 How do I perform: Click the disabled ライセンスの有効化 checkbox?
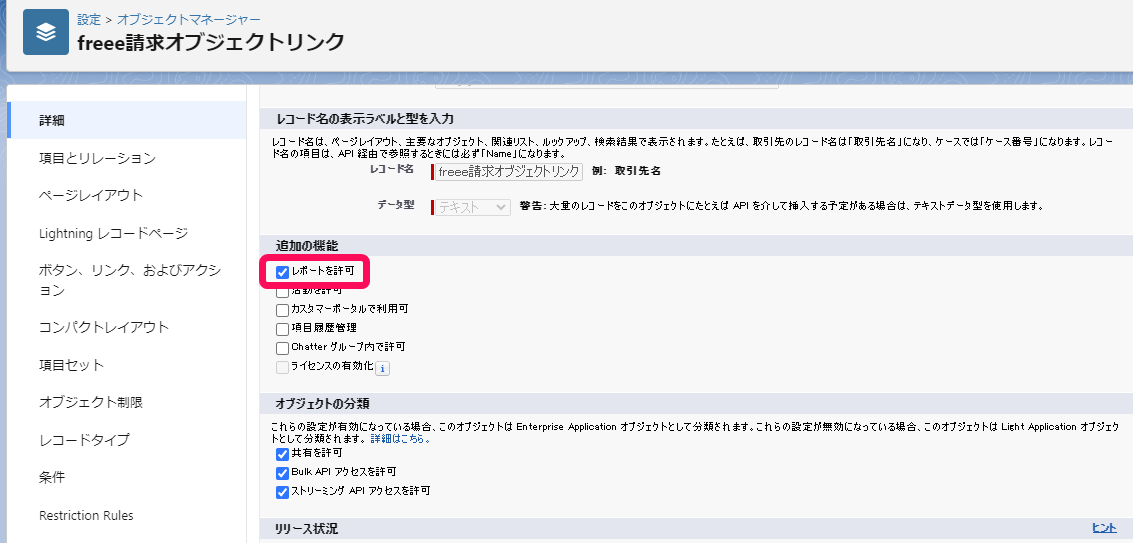283,367
